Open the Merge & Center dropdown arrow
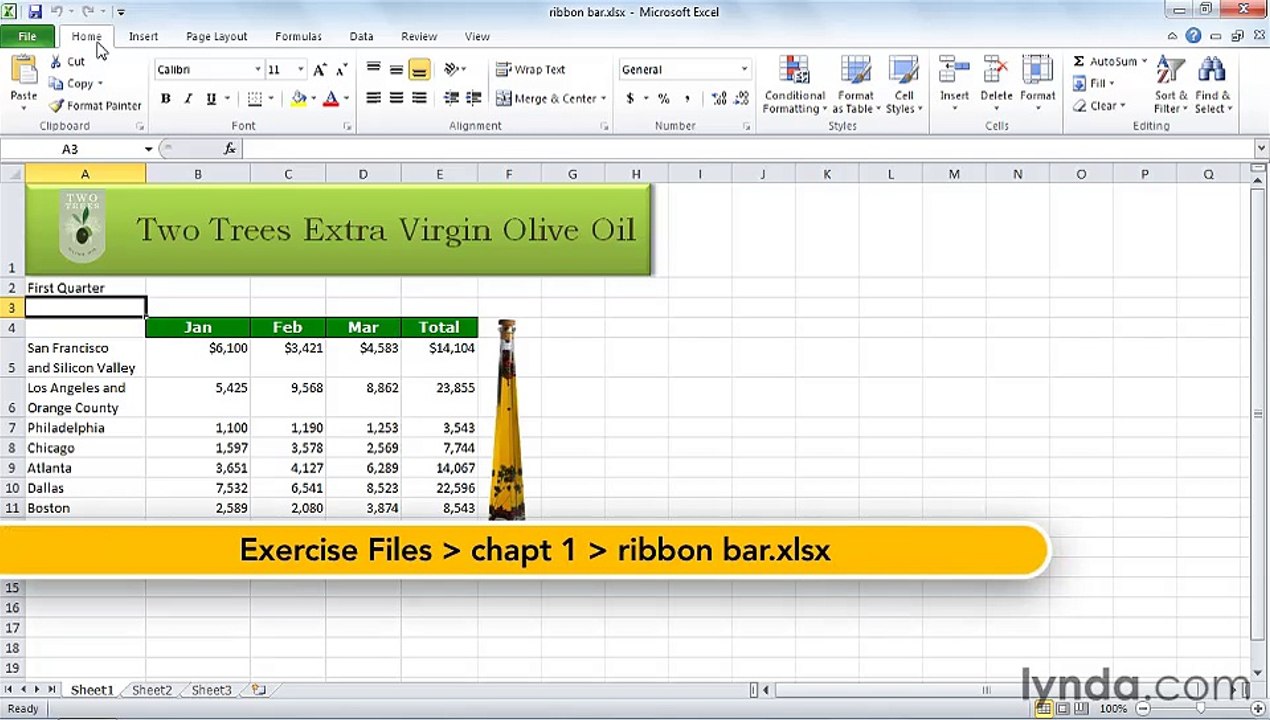 coord(604,99)
